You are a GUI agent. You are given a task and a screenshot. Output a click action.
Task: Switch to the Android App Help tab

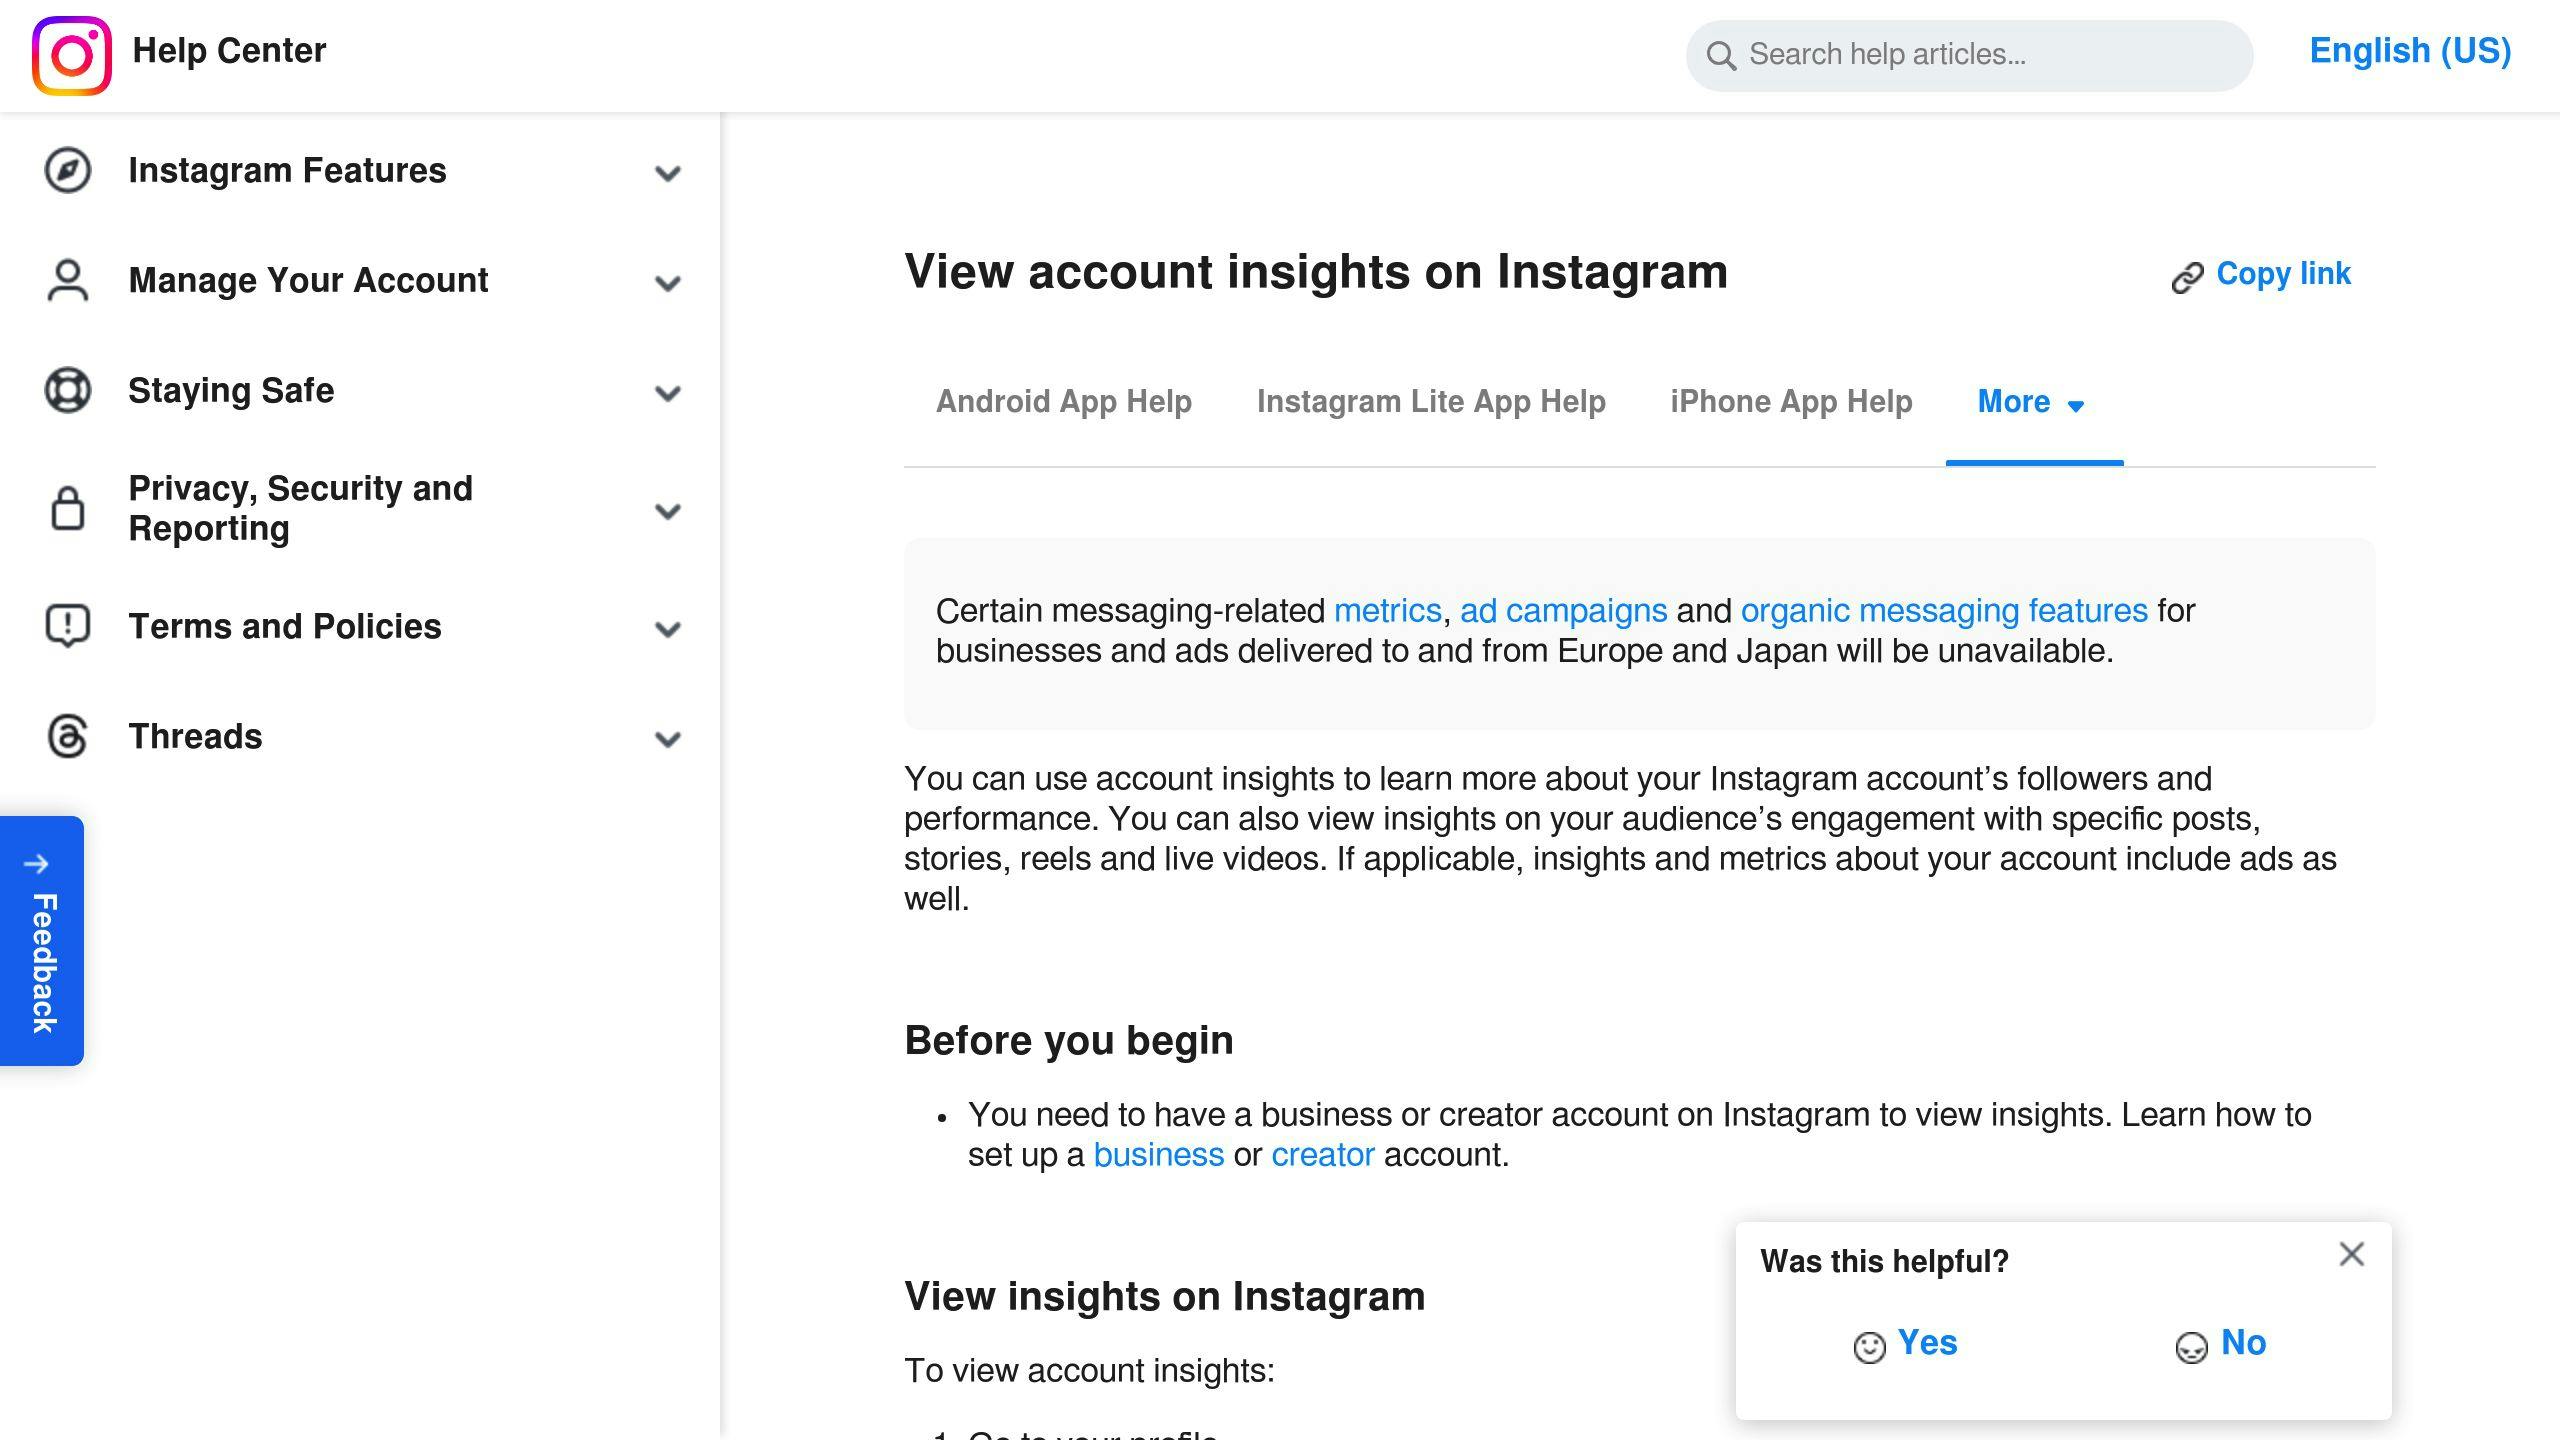(x=1064, y=402)
